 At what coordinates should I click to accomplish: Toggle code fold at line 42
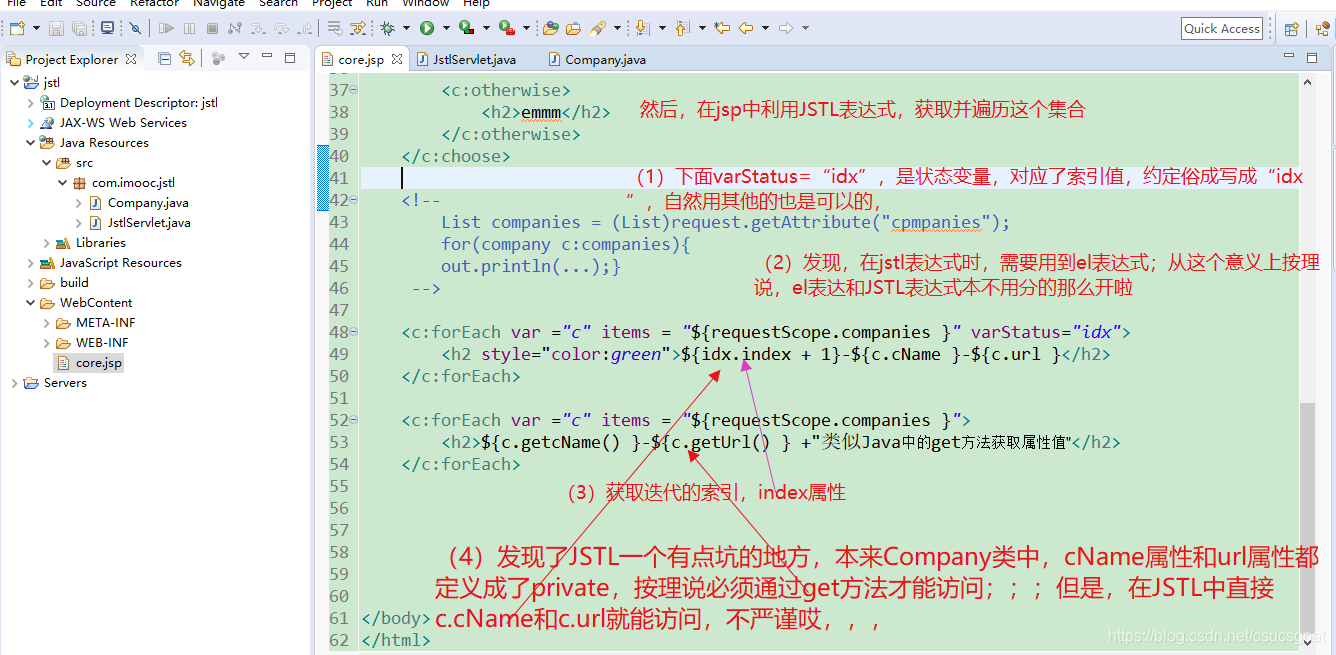click(x=354, y=200)
